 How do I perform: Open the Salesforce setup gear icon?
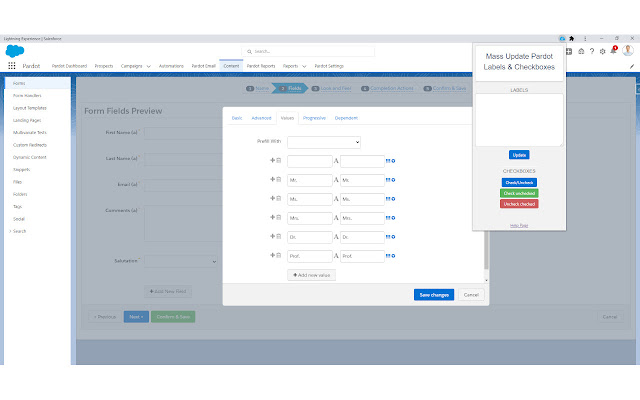(x=602, y=51)
